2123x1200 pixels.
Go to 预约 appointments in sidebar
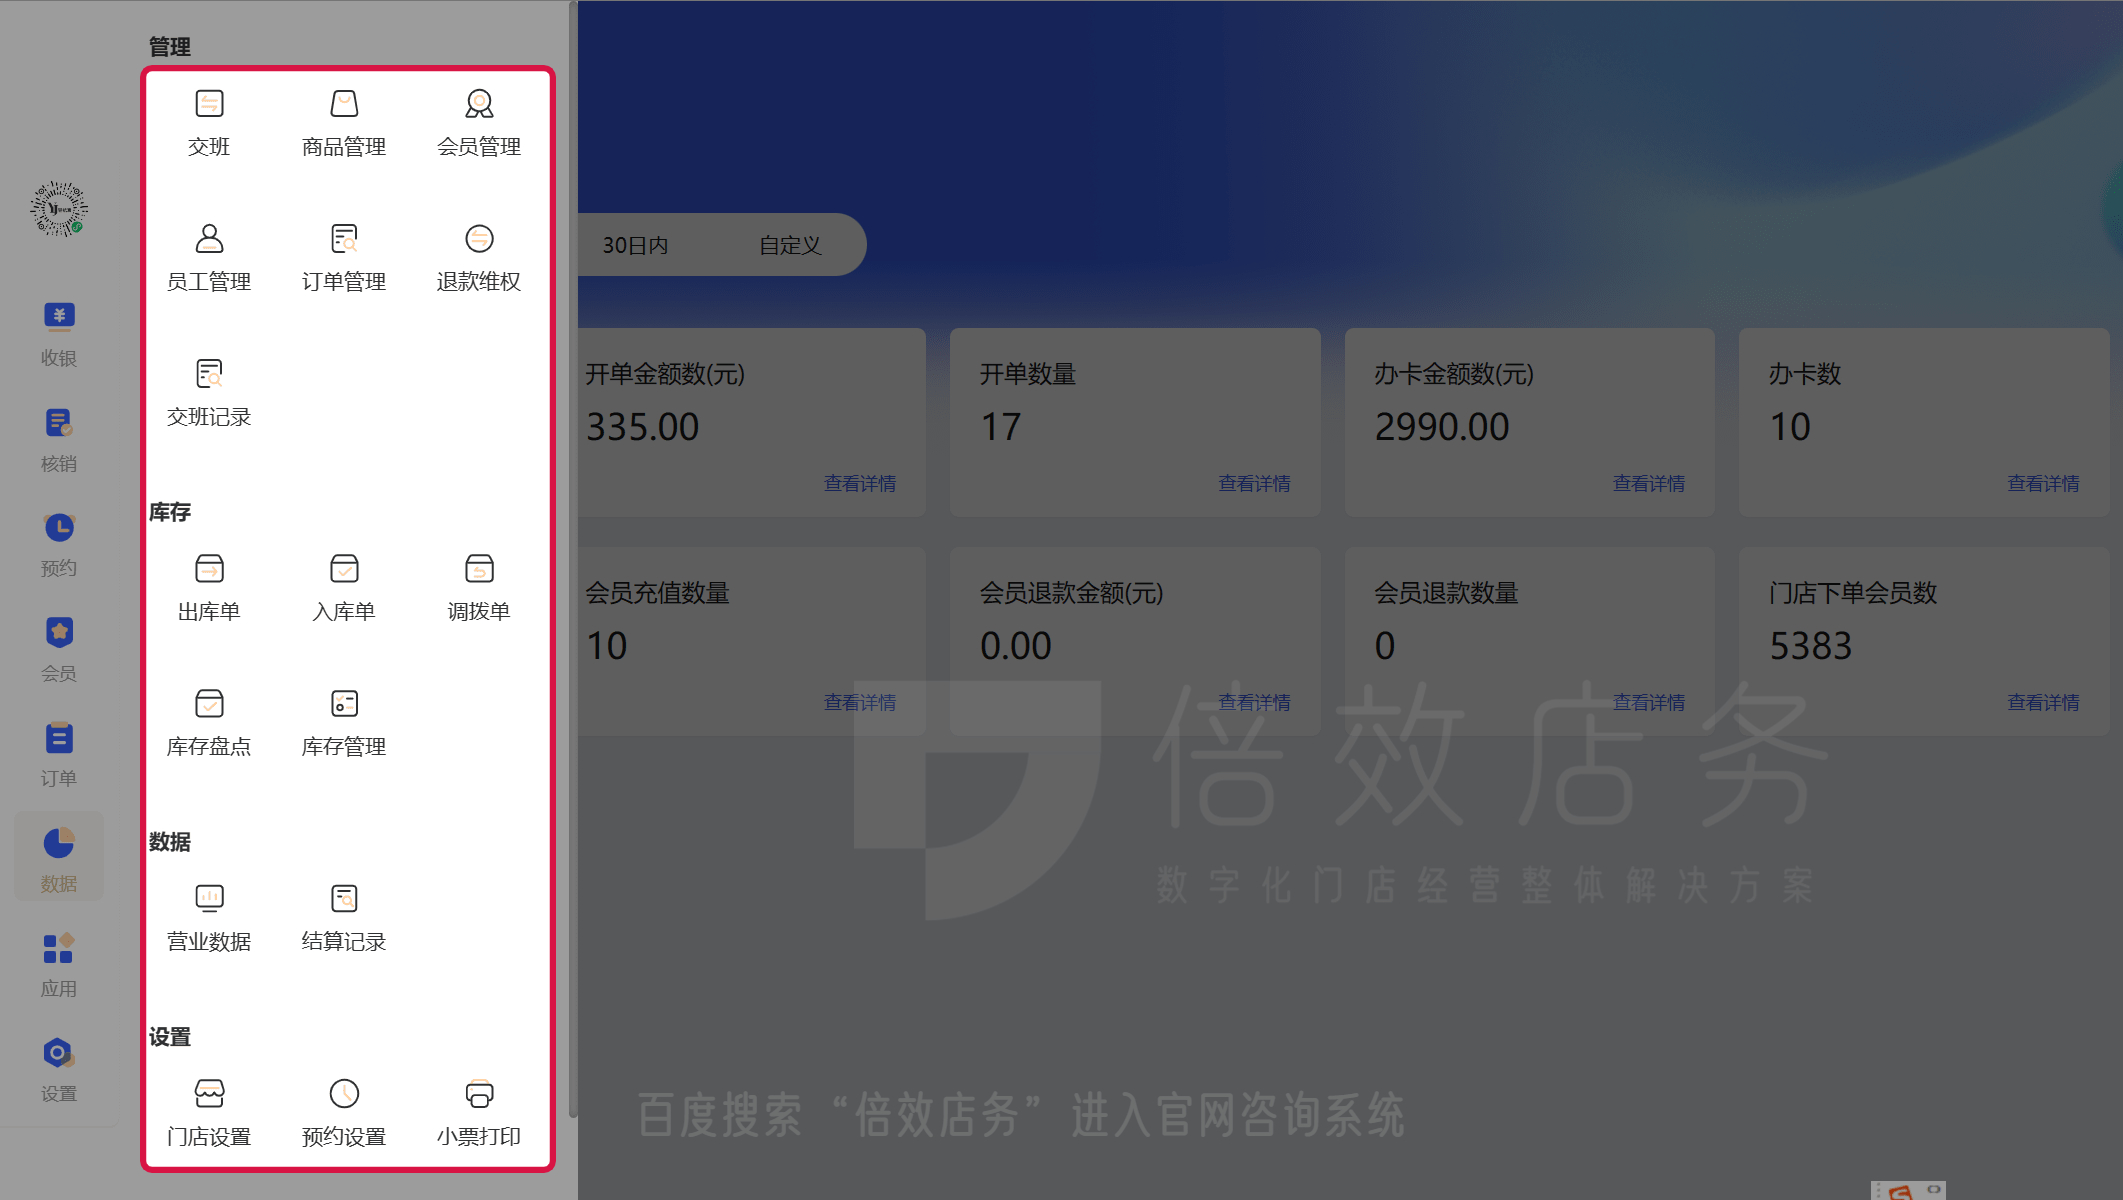[x=59, y=545]
